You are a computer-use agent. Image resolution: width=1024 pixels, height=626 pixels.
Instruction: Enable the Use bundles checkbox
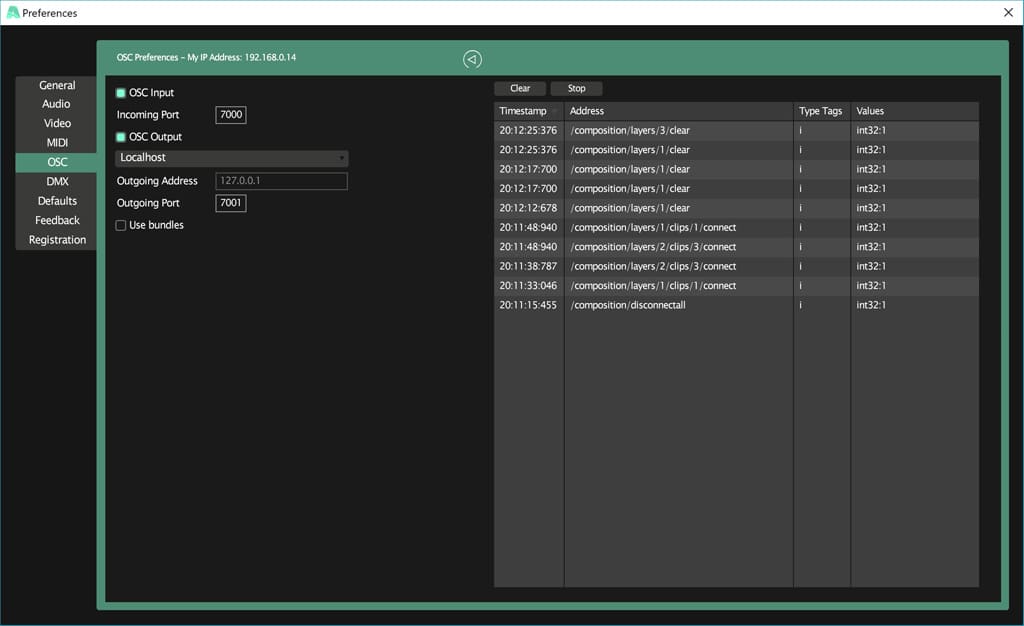pyautogui.click(x=121, y=226)
